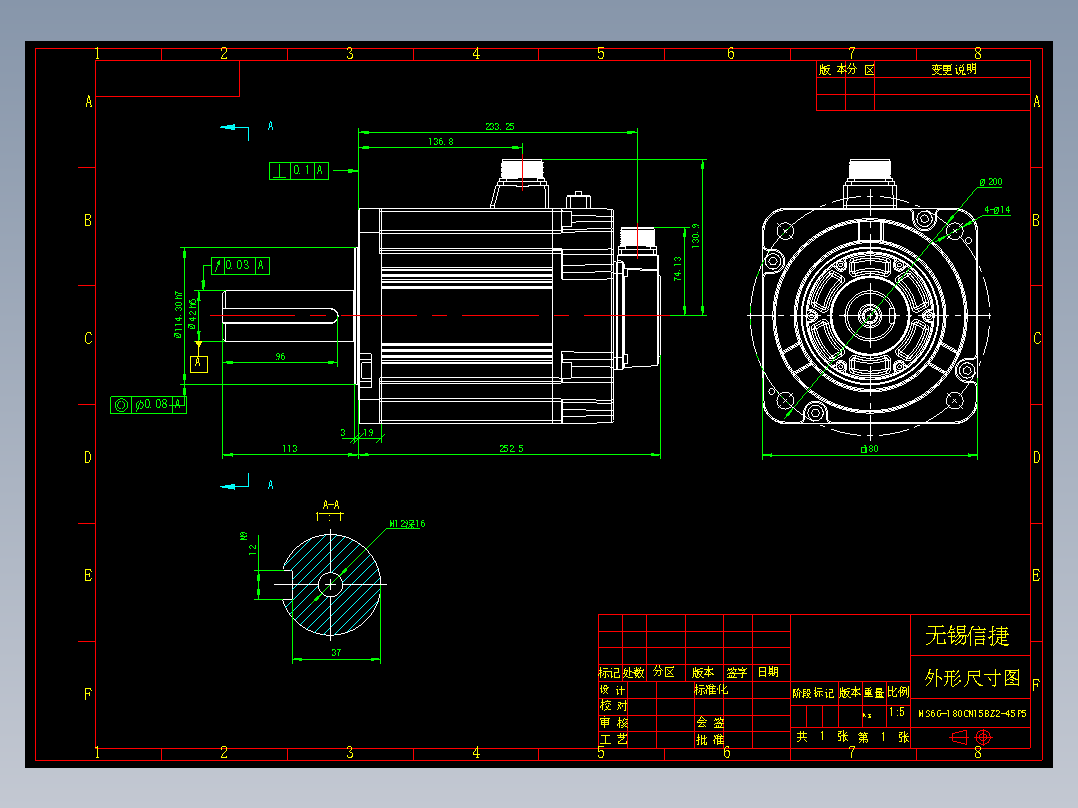Click the ø200 bolt circle dimension
The image size is (1078, 808).
991,182
